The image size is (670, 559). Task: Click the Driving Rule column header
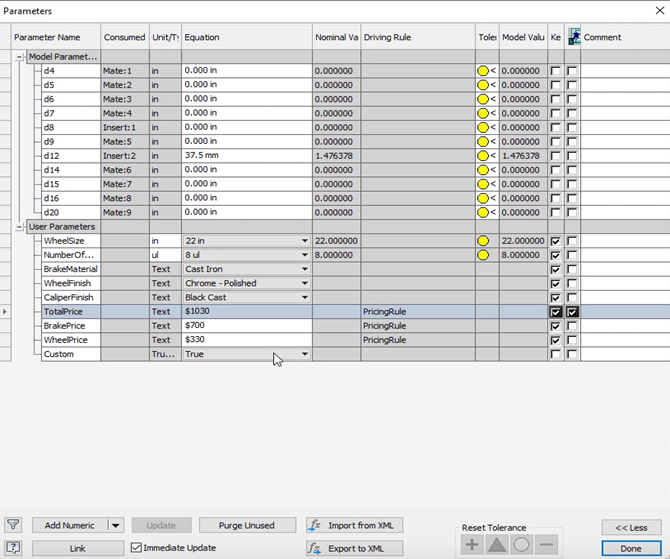pyautogui.click(x=418, y=37)
